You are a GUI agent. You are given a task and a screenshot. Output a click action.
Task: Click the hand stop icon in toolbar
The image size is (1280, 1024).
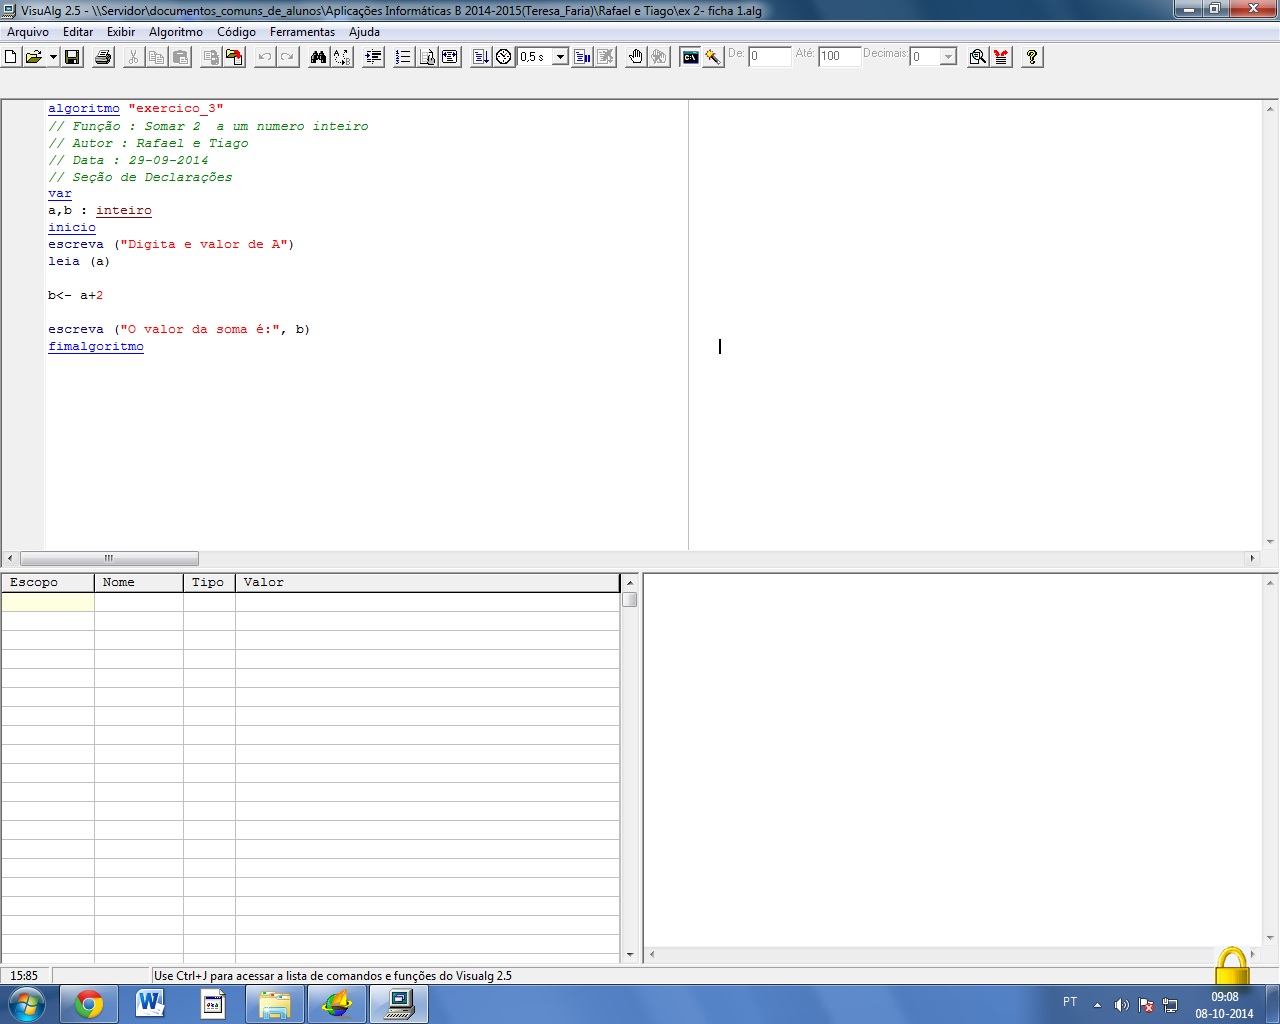[x=635, y=57]
